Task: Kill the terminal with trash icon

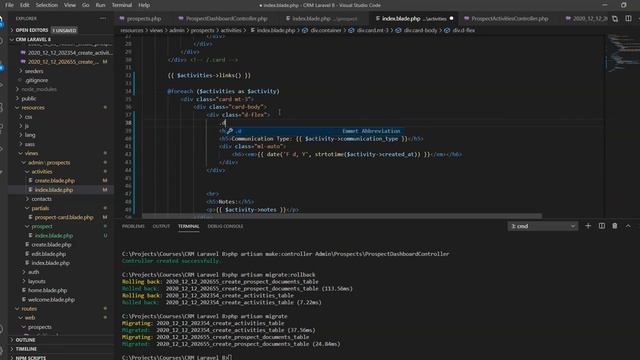Action: point(615,226)
